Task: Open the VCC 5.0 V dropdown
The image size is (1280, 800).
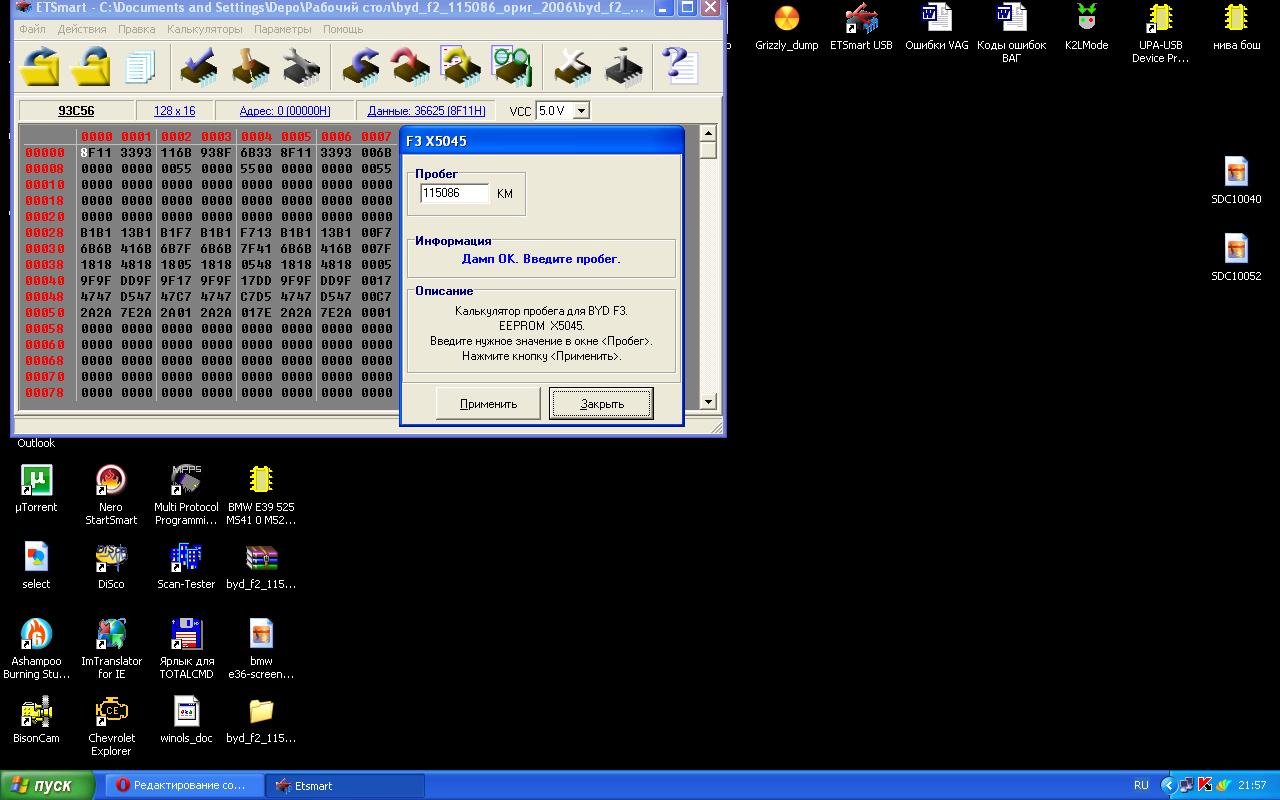Action: click(x=581, y=110)
